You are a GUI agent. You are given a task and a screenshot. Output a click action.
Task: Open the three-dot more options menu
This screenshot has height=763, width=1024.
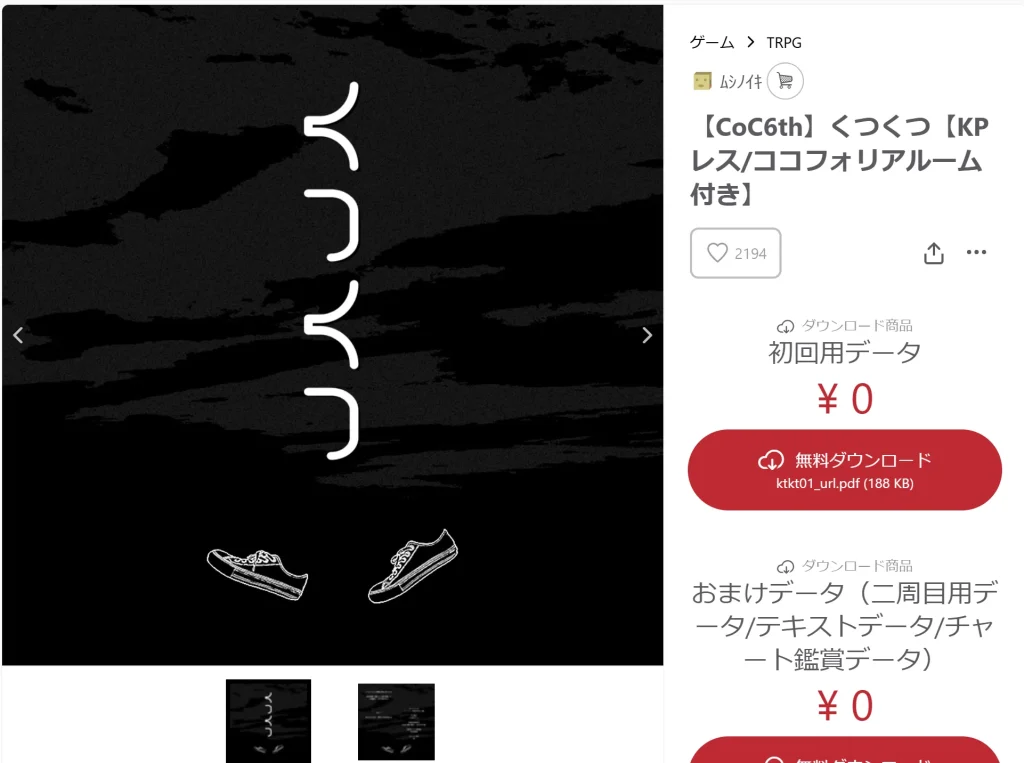[976, 252]
